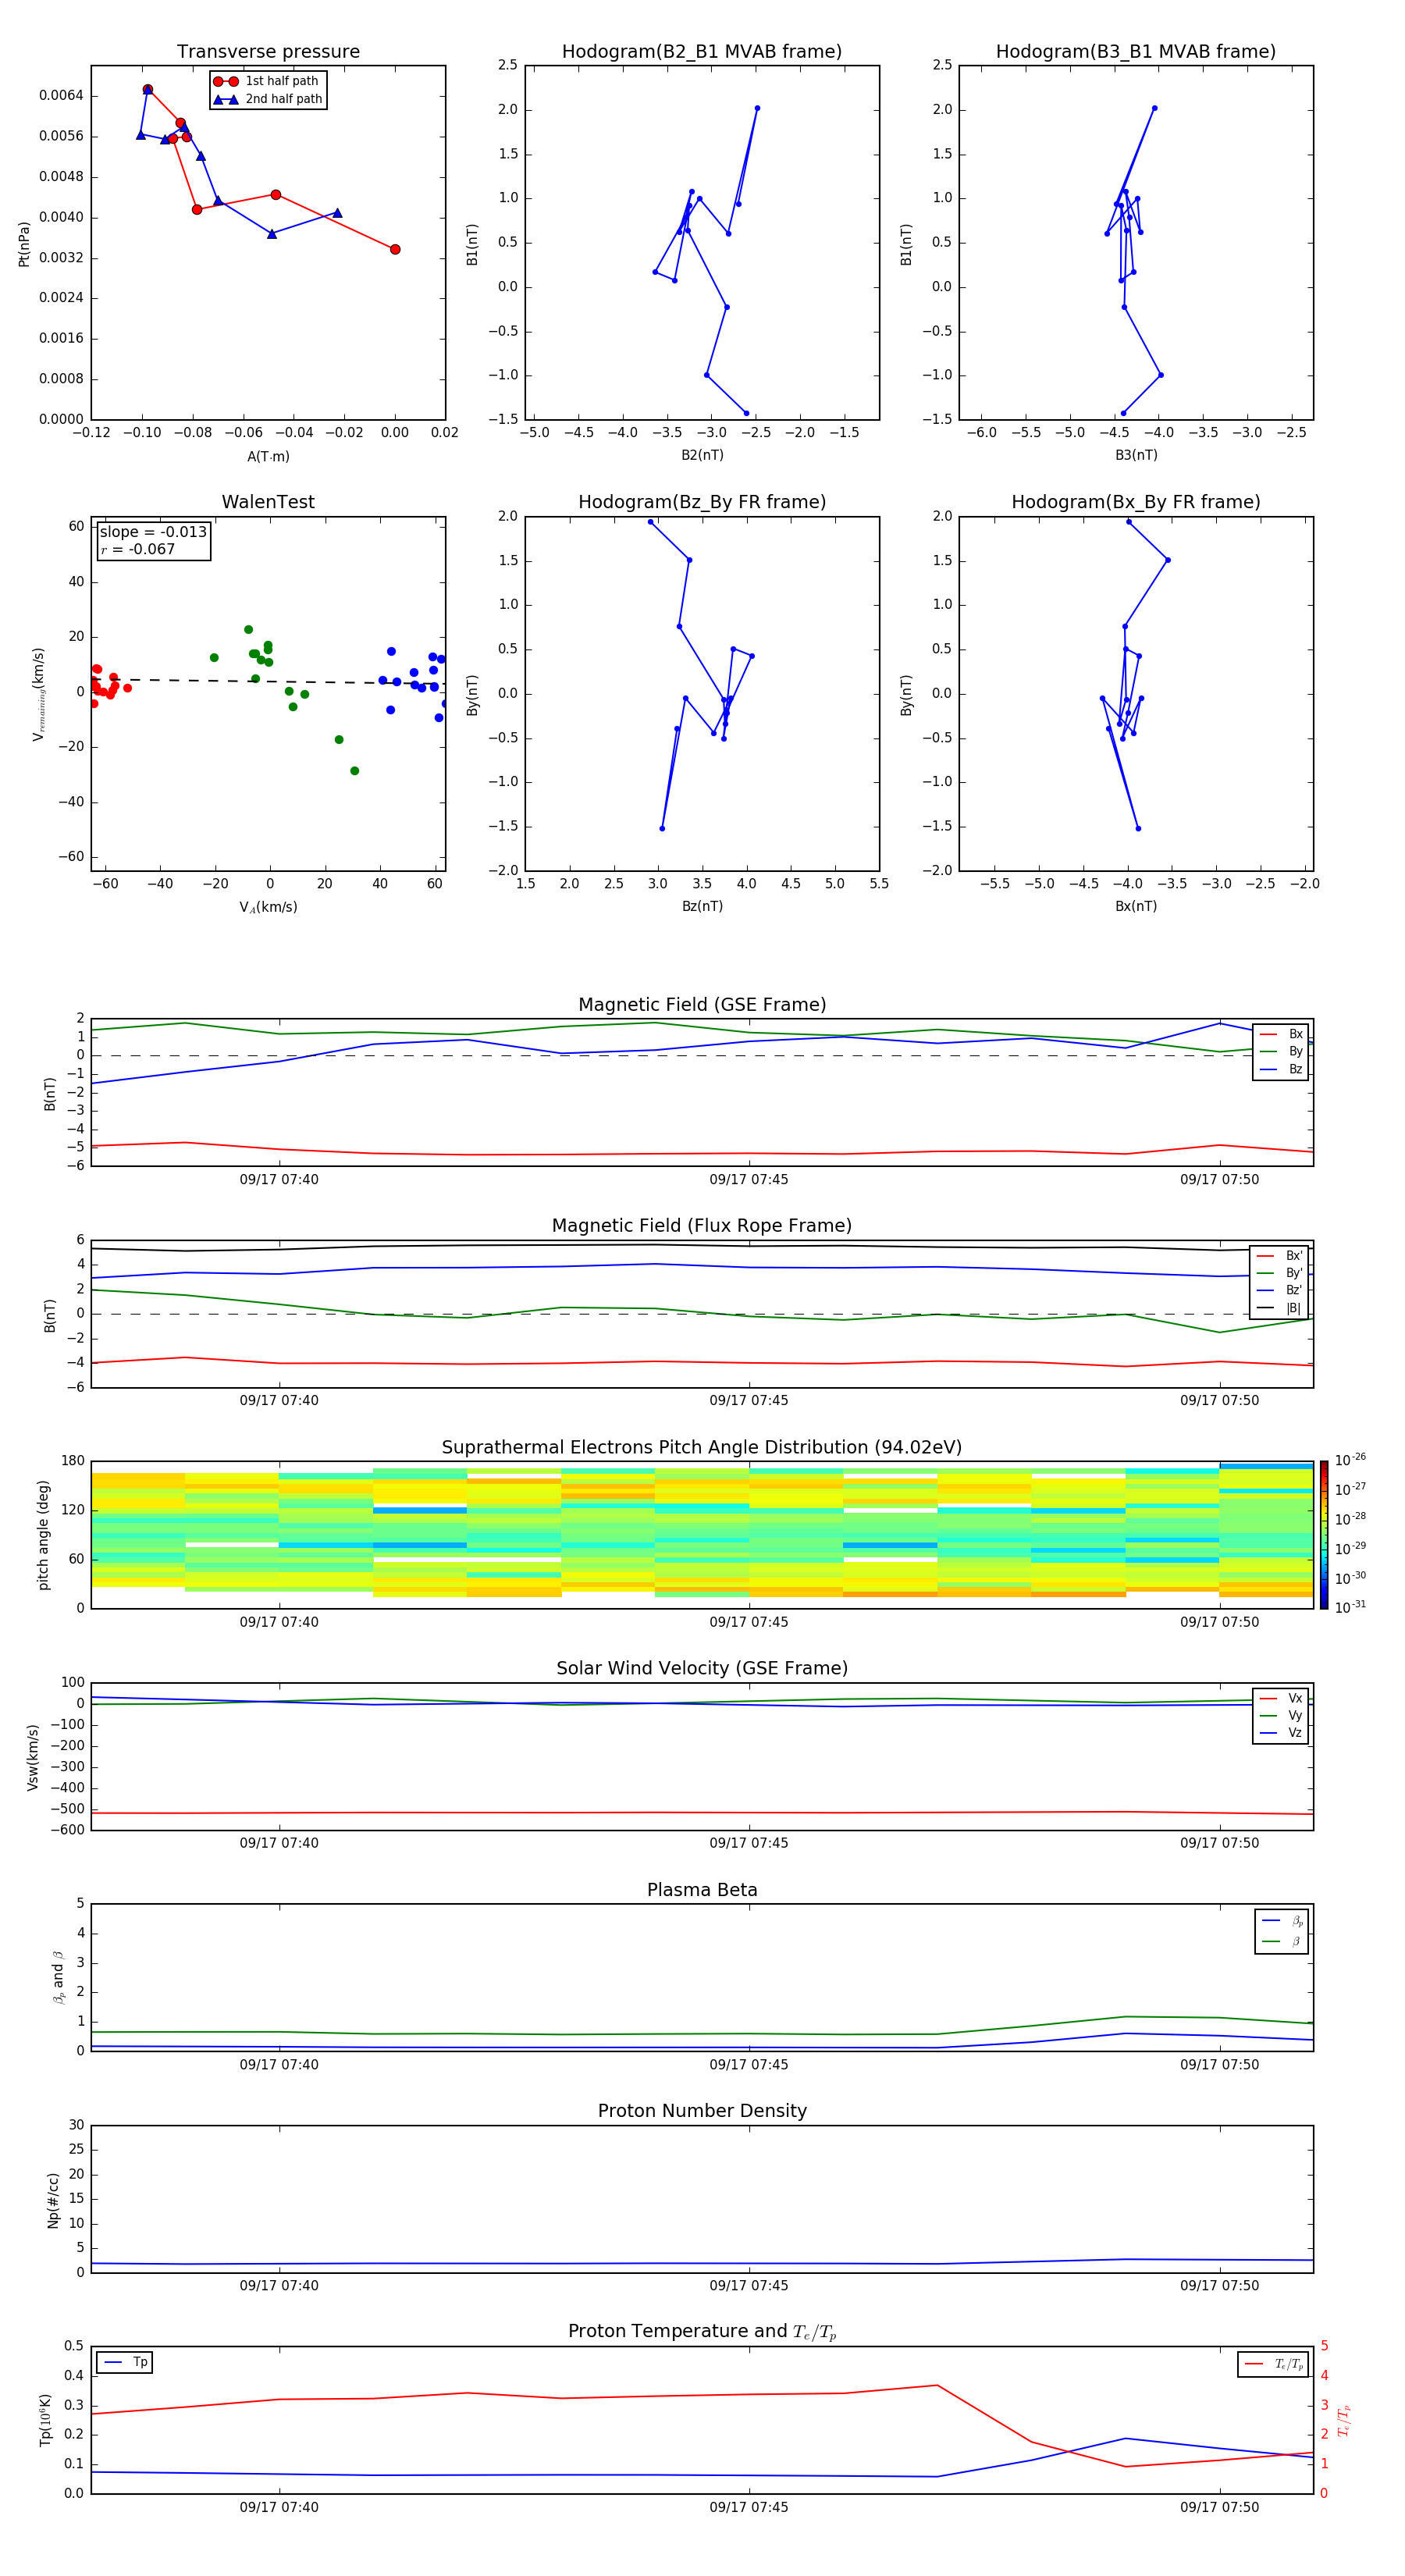Click the red data point at A = 0.00

pos(395,249)
